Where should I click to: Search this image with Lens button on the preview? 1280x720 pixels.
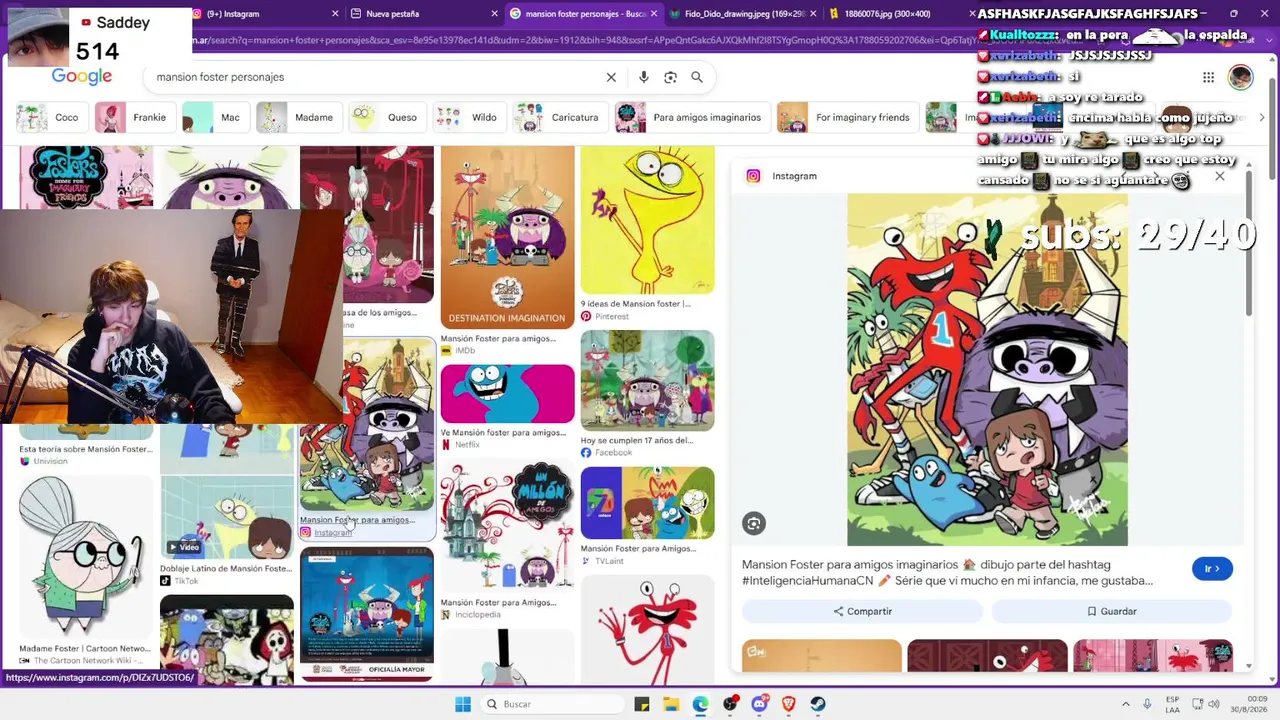pos(754,523)
